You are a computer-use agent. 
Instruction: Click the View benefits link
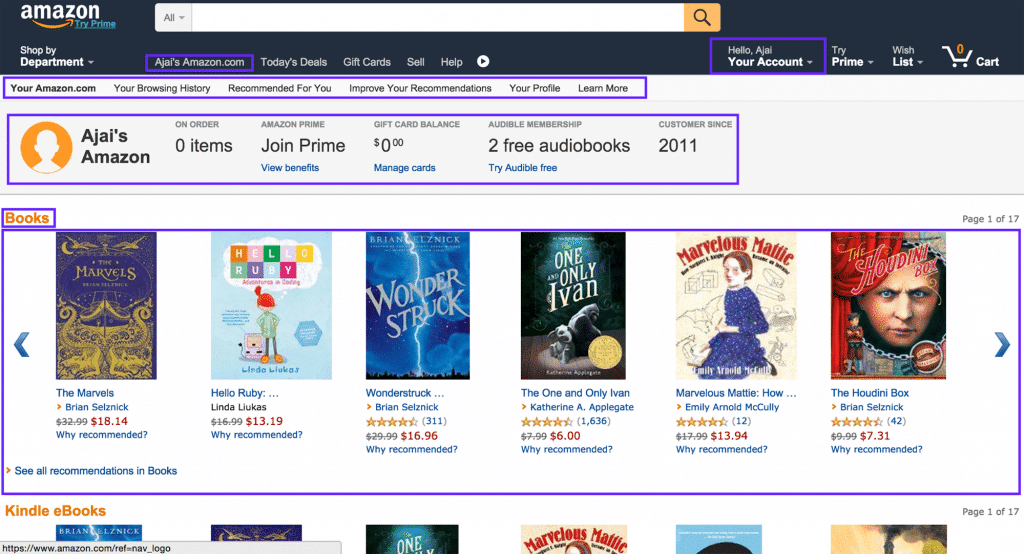click(290, 168)
